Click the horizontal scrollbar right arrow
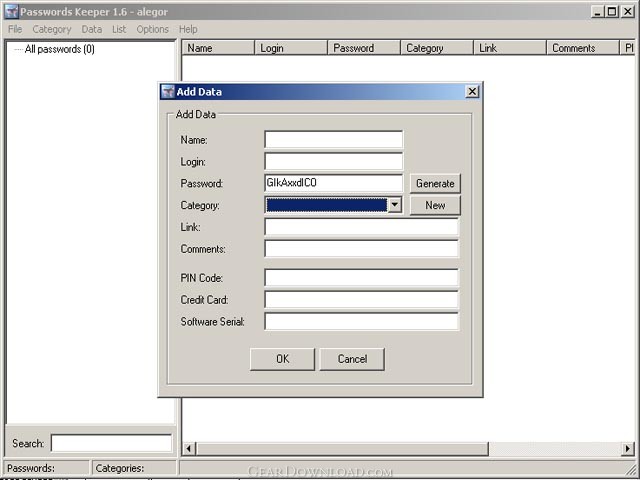 click(627, 449)
